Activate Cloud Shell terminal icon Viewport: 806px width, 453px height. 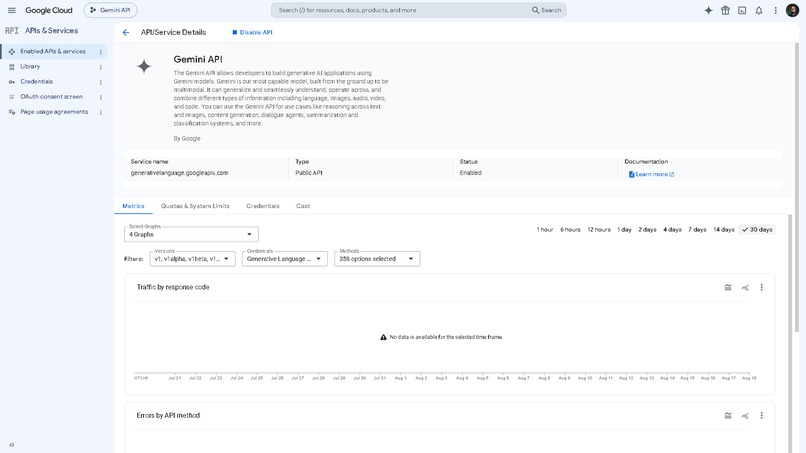[x=742, y=10]
